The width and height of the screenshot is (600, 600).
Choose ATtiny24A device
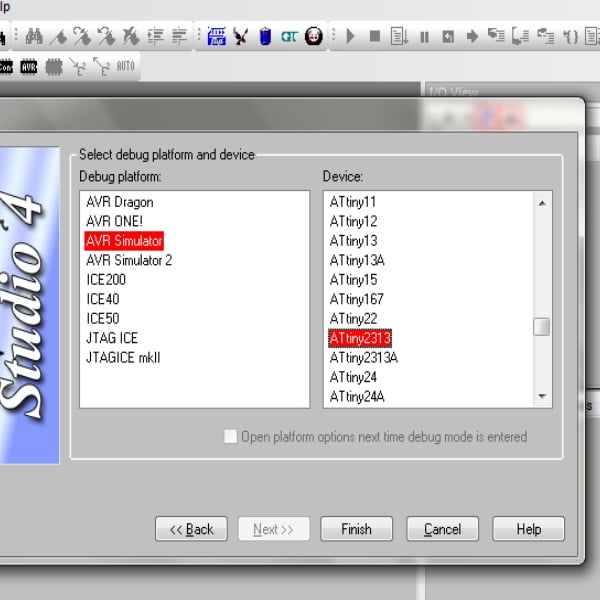coord(357,396)
